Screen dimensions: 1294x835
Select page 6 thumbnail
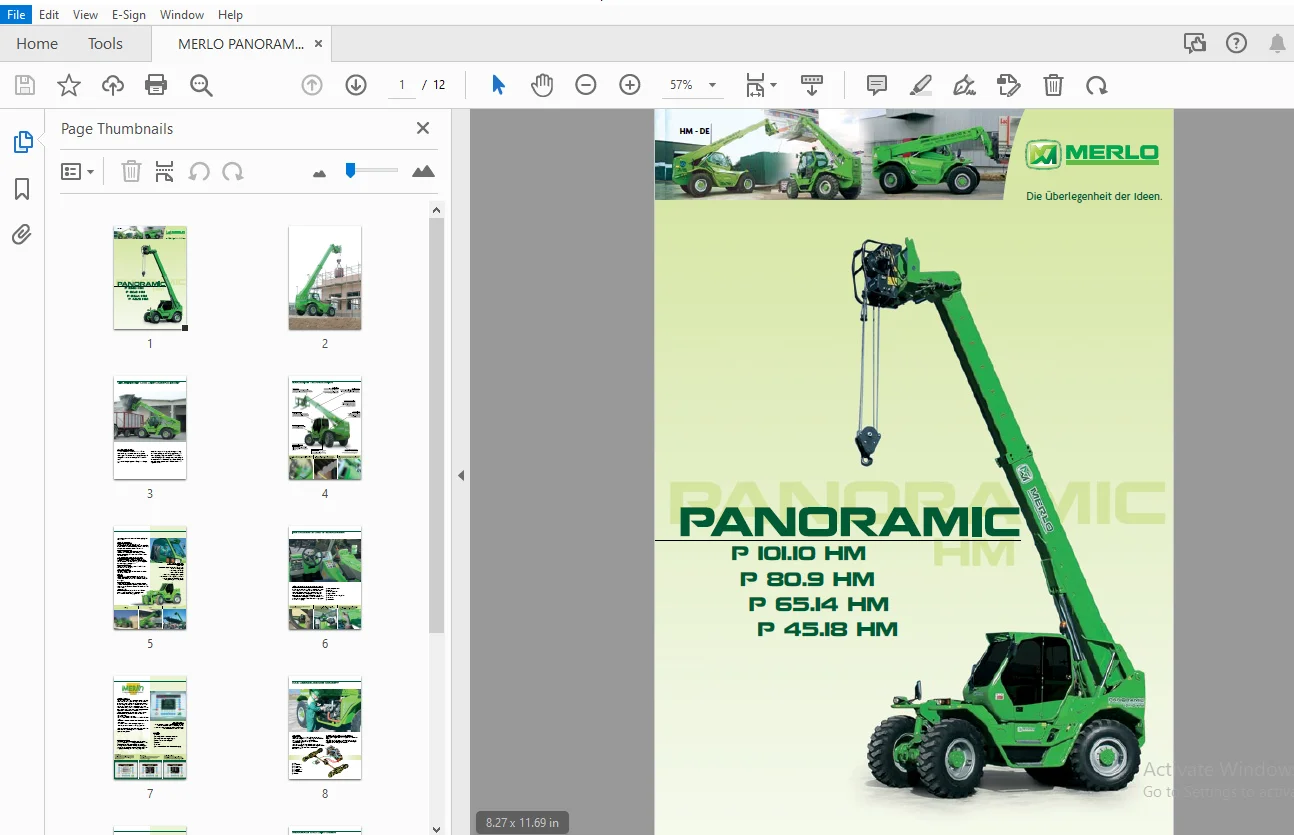[325, 578]
